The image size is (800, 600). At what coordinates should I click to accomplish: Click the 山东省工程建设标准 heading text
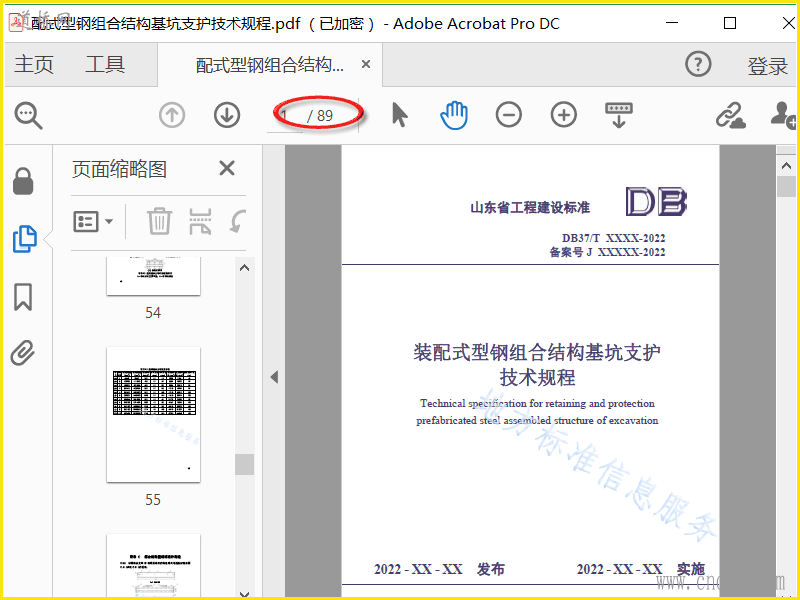pos(530,207)
